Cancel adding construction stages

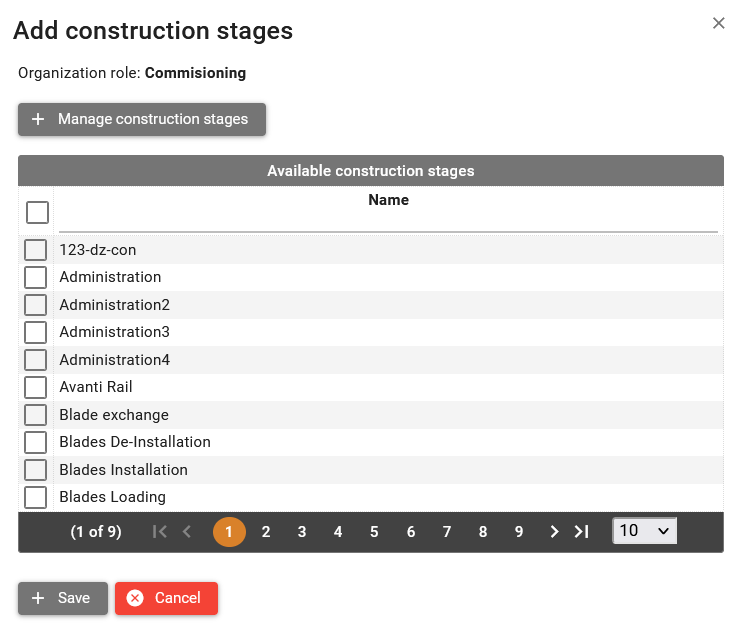166,598
